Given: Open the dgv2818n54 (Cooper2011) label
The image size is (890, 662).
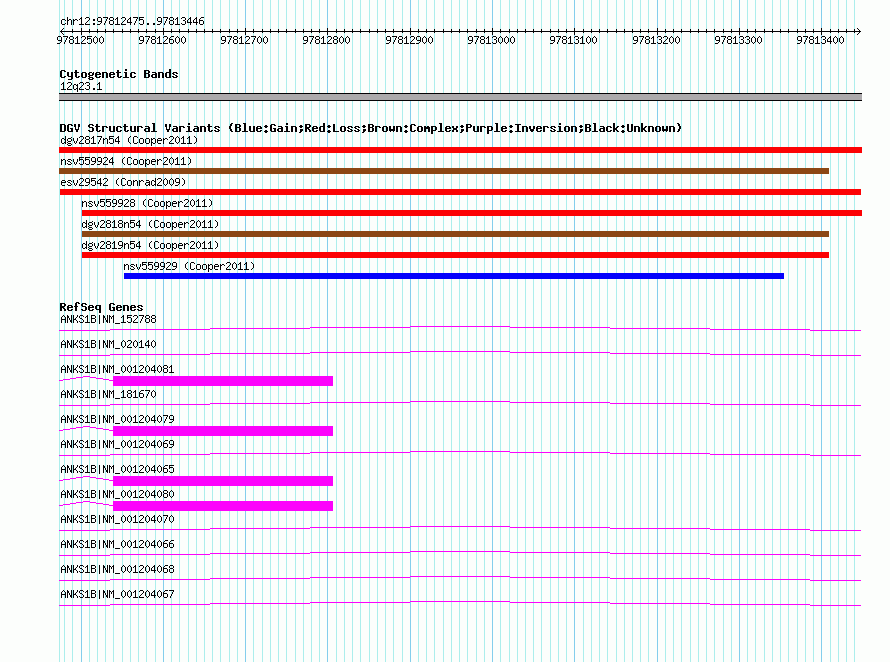Looking at the screenshot, I should 150,224.
